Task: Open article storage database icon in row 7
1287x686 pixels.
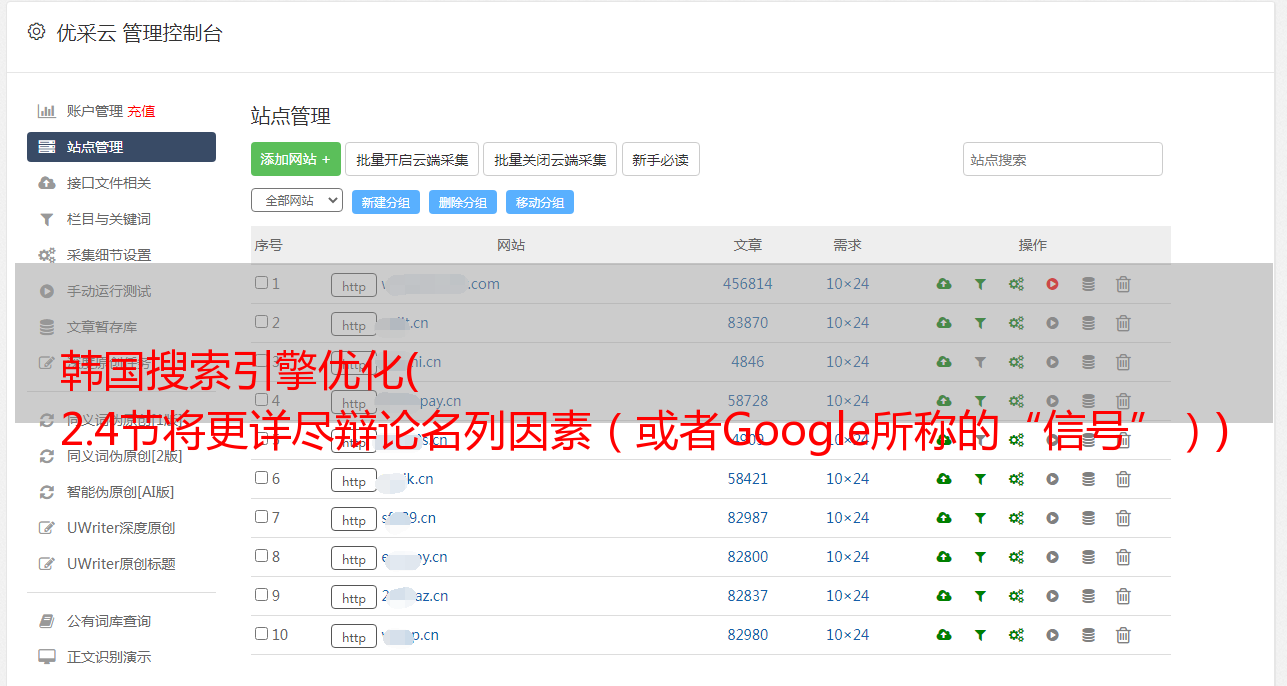Action: point(1088,518)
